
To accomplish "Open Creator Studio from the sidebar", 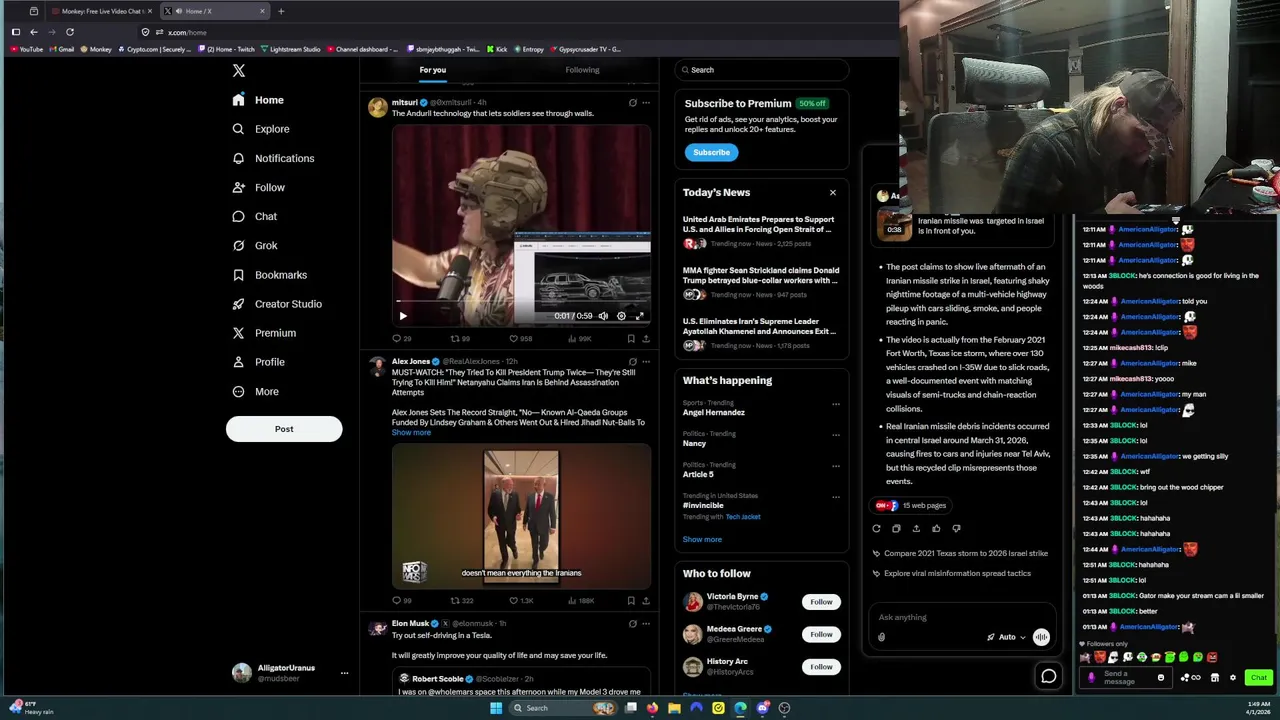I will [277, 304].
